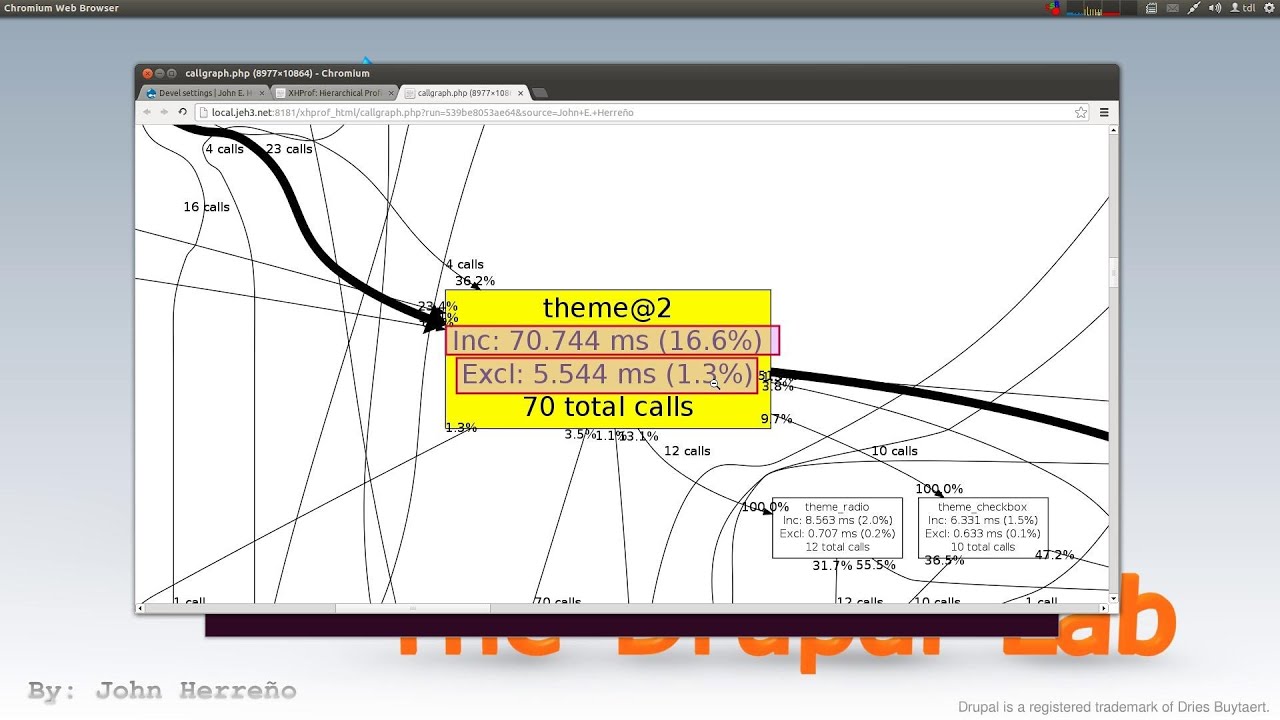Click the Chromium window title bar text
Screen dimensions: 1280x720
277,73
